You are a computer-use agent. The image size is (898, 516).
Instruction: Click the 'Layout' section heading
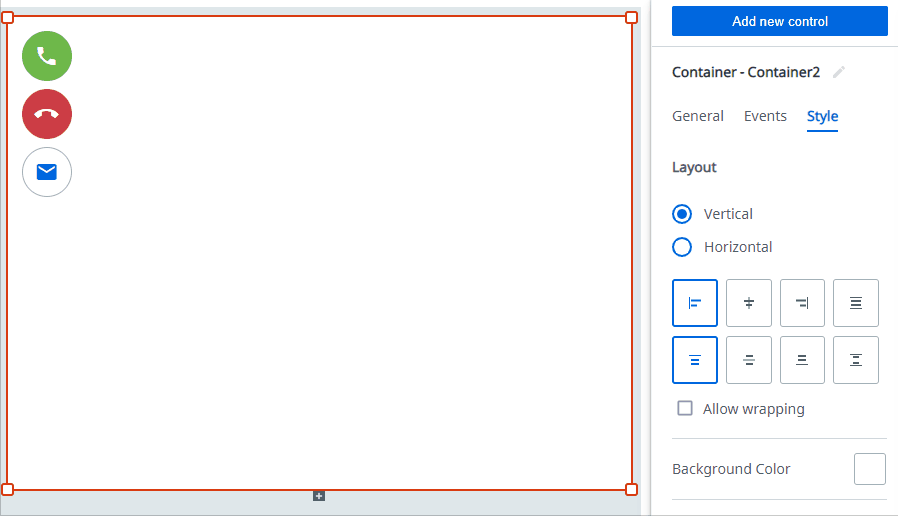pyautogui.click(x=694, y=167)
